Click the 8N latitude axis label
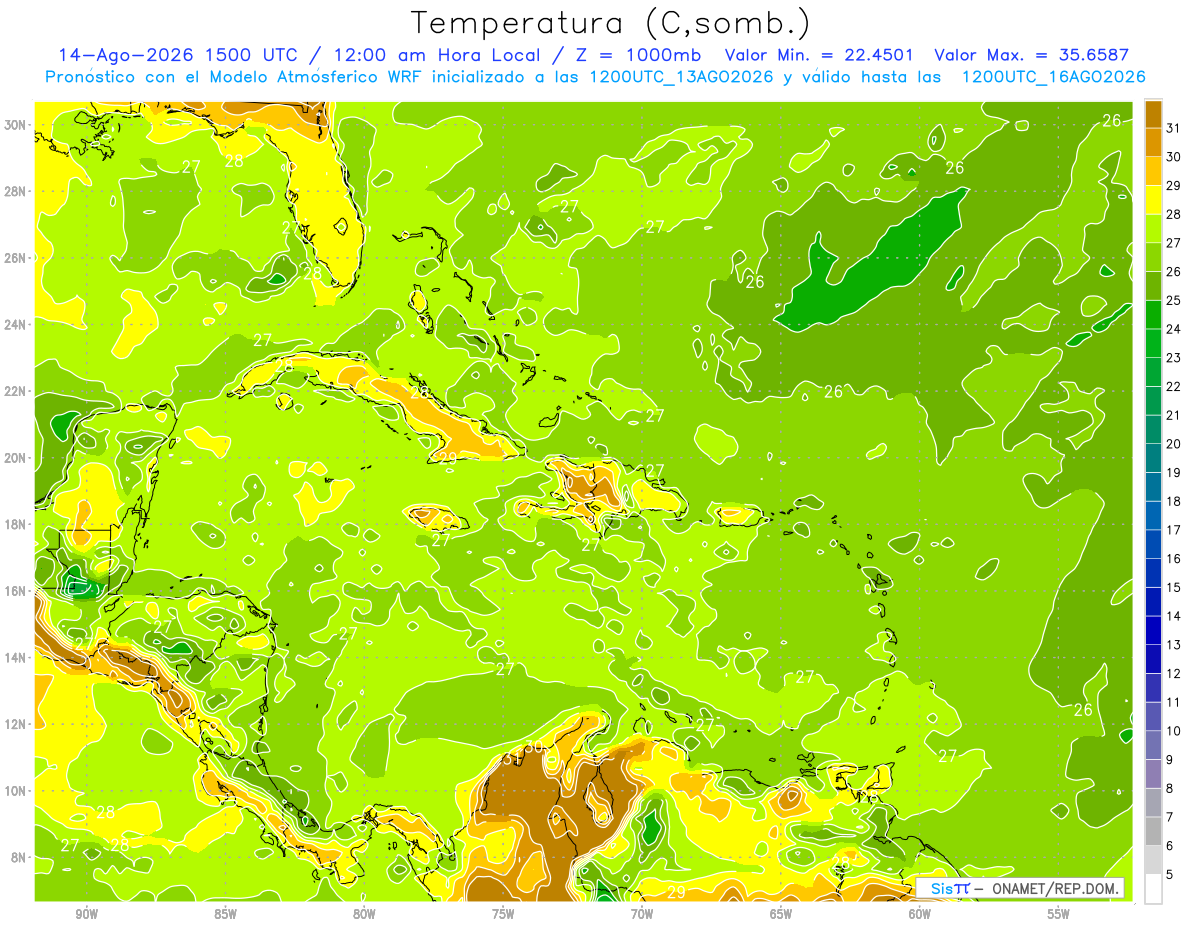1200x927 pixels. coord(20,858)
